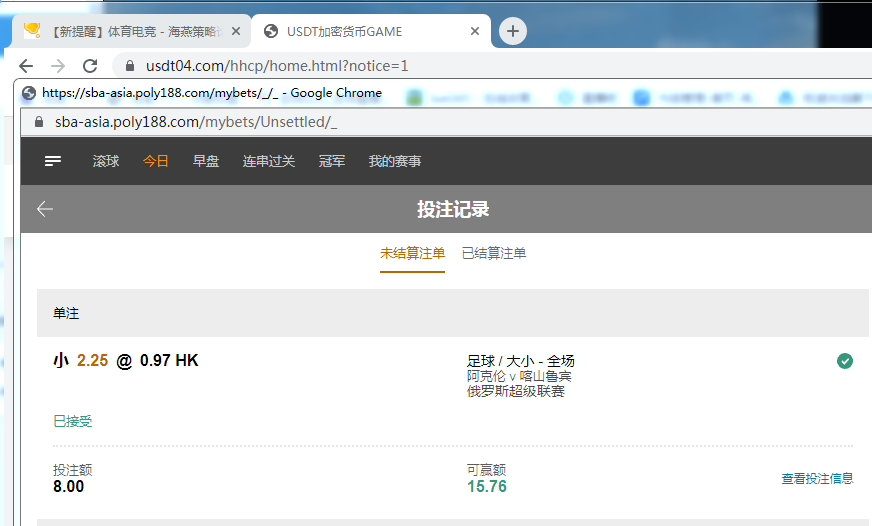Open 早盘 in the navigation bar
The height and width of the screenshot is (526, 872).
206,161
